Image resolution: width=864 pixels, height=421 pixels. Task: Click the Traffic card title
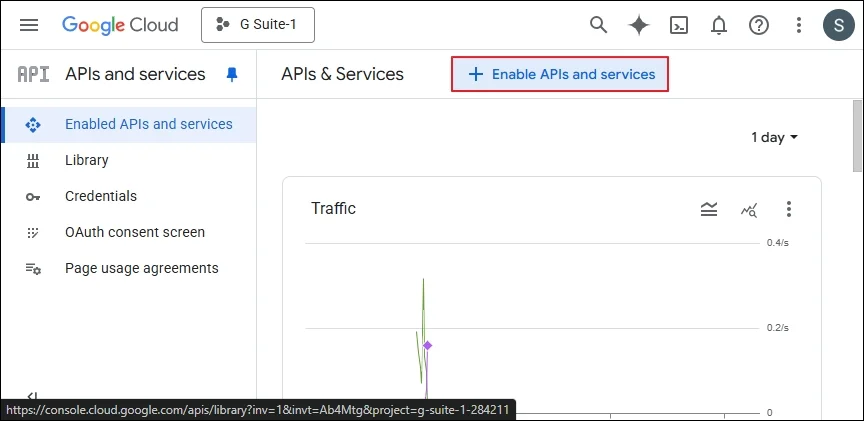pyautogui.click(x=333, y=208)
